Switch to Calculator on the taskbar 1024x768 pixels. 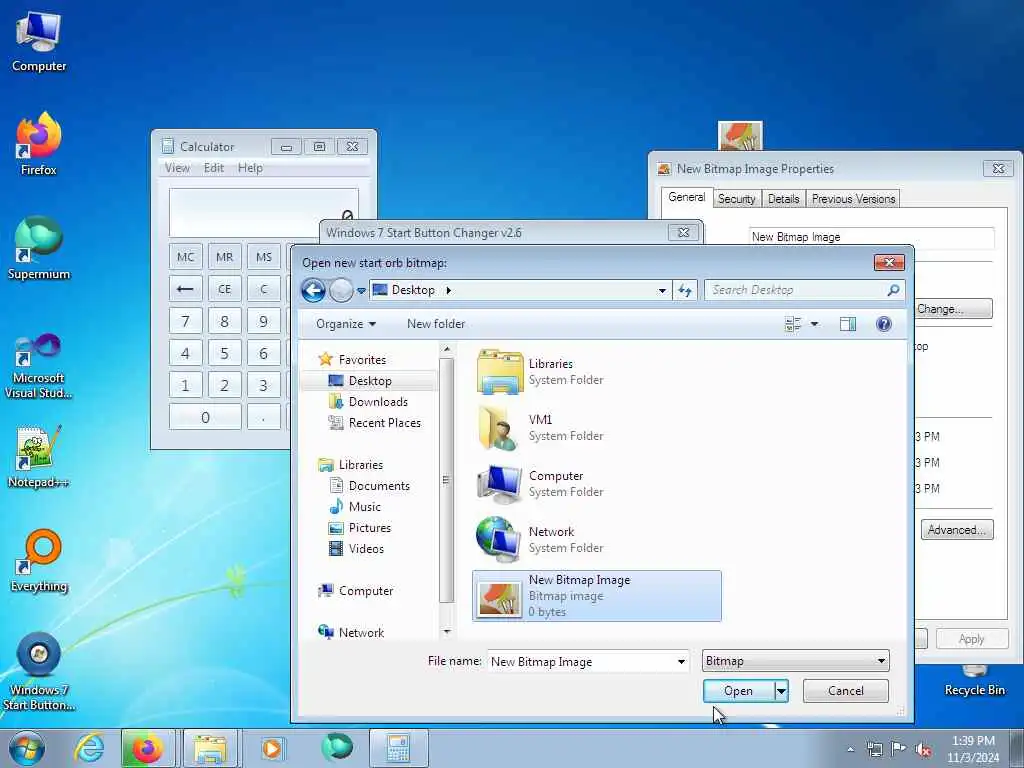[x=398, y=748]
